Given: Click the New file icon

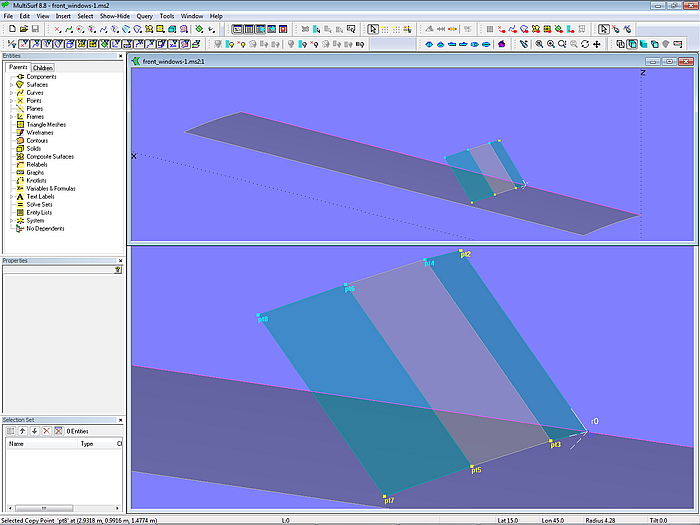Looking at the screenshot, I should 10,30.
